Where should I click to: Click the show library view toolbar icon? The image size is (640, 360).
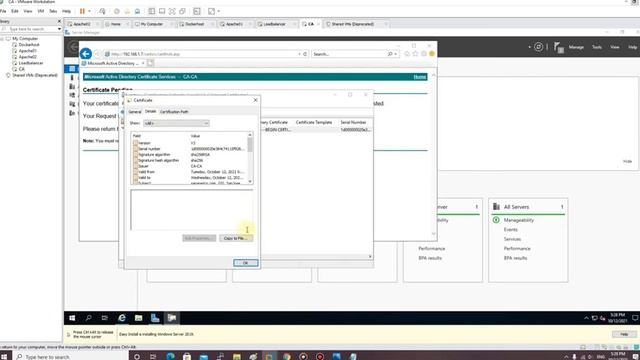152,11
